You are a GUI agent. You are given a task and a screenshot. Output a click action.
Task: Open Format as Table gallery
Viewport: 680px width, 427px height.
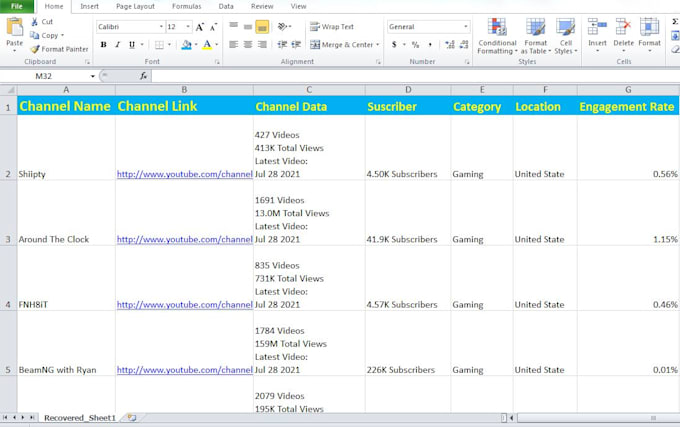point(536,36)
